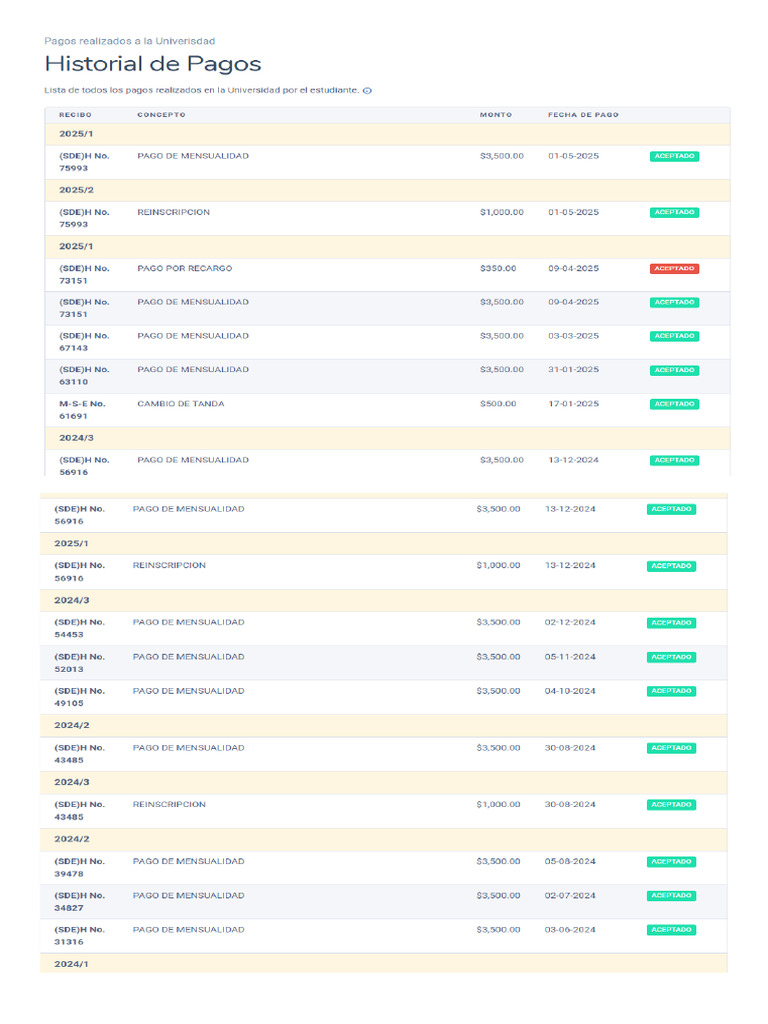Click the red ACEPTADO badge for PAGO POR RECARGO
The image size is (768, 1024).
pos(674,269)
